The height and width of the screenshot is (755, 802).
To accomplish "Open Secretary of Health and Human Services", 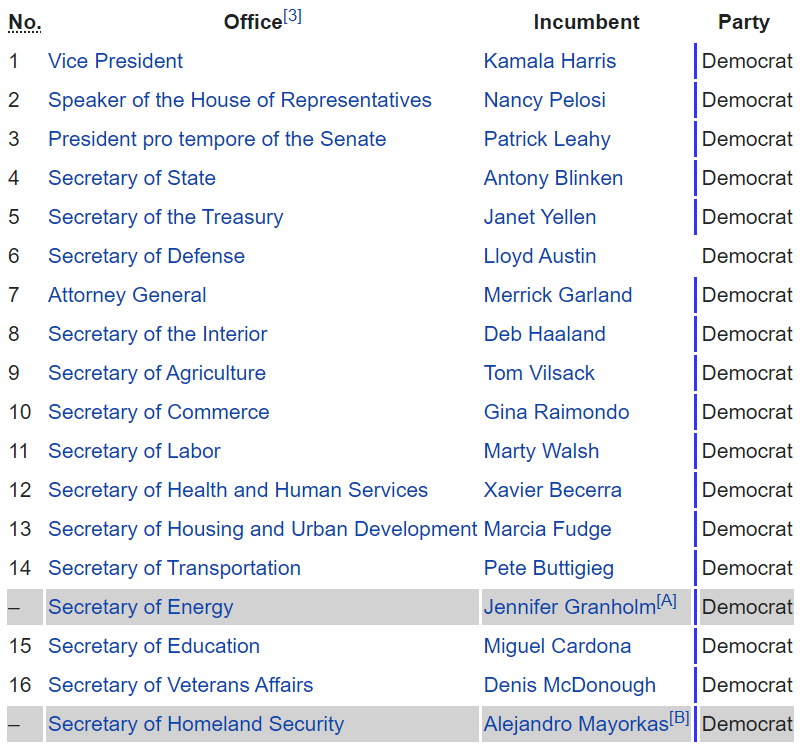I will pyautogui.click(x=237, y=490).
